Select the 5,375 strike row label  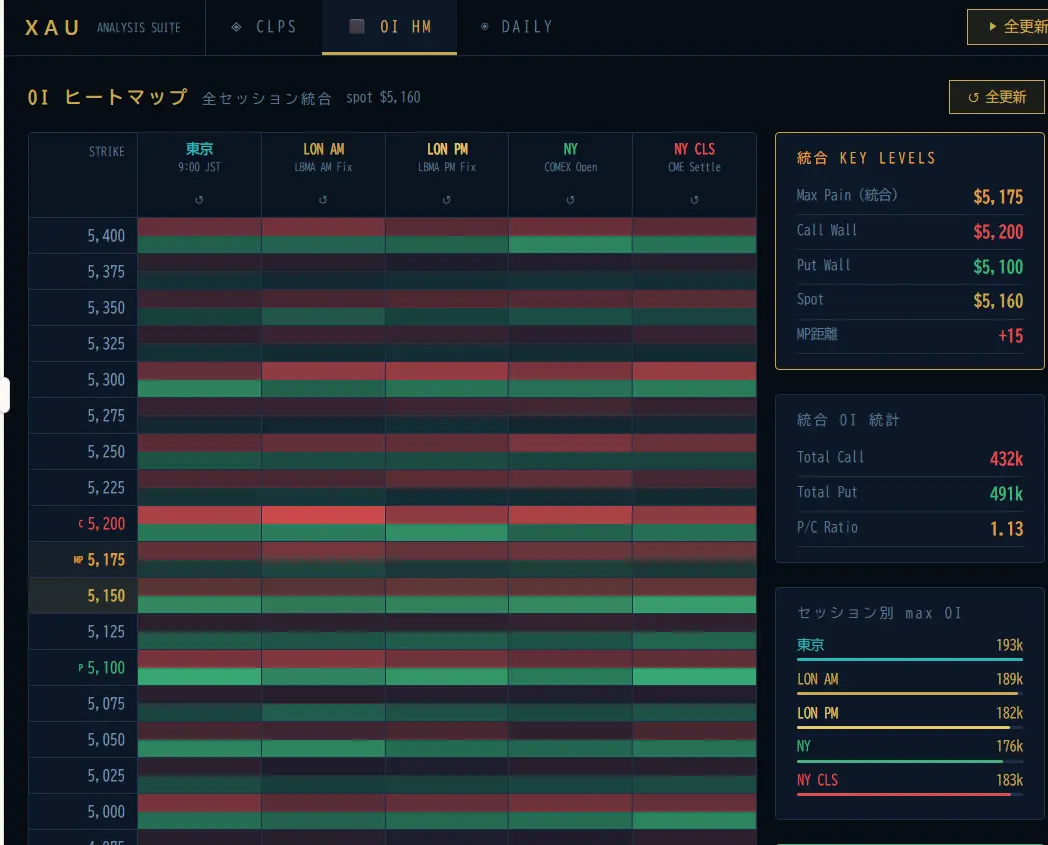(x=106, y=271)
